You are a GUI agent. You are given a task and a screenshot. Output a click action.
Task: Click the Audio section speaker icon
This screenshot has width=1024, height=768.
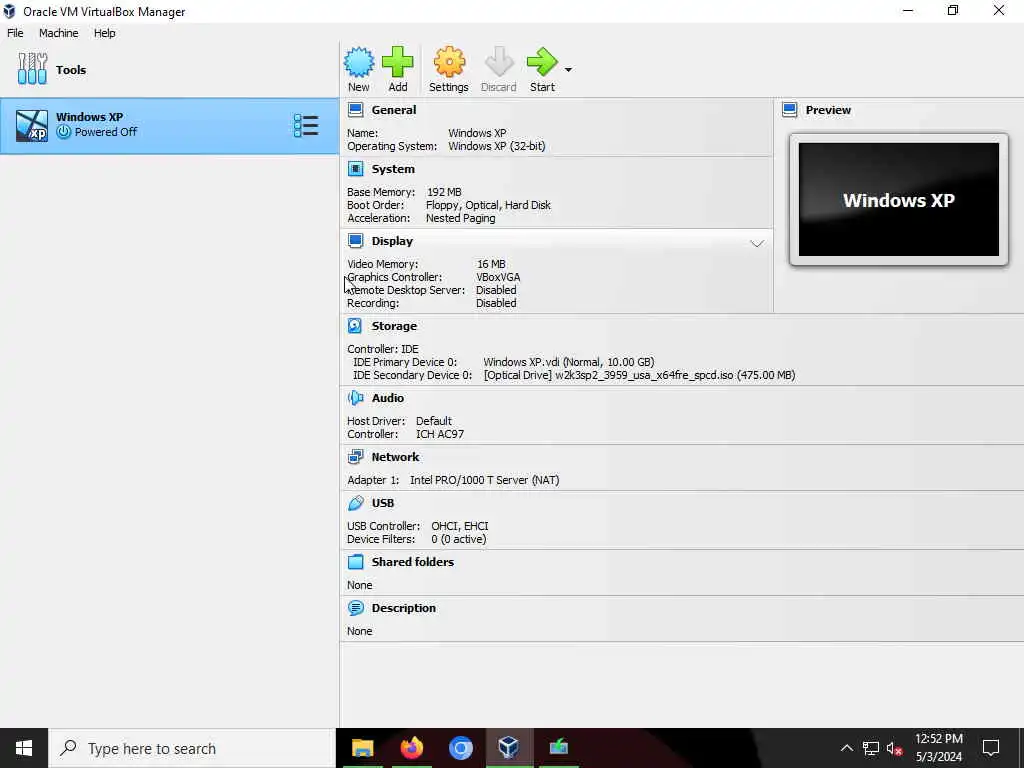355,398
